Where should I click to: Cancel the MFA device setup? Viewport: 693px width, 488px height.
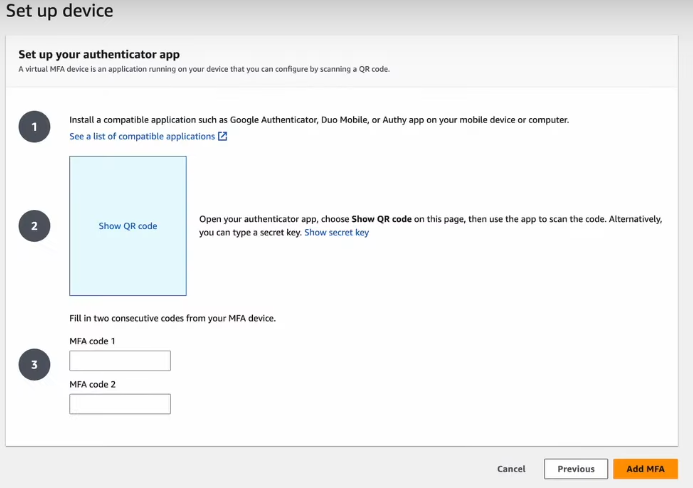pyautogui.click(x=511, y=469)
